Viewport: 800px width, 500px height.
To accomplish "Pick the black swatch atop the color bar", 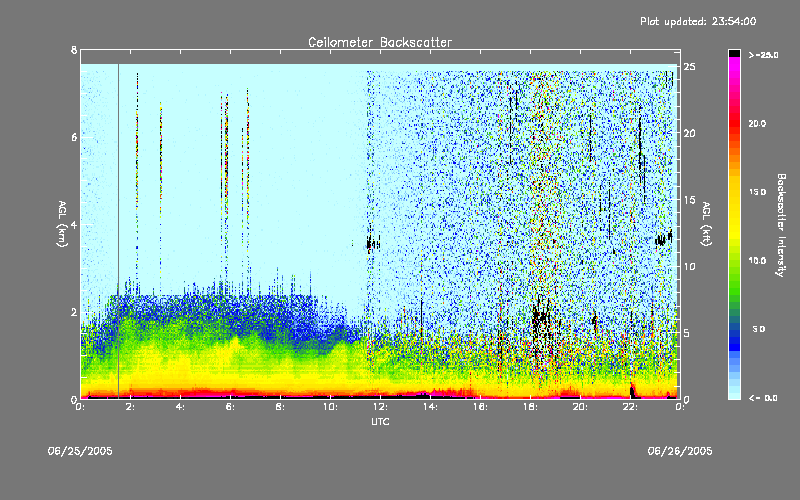I will coord(734,53).
